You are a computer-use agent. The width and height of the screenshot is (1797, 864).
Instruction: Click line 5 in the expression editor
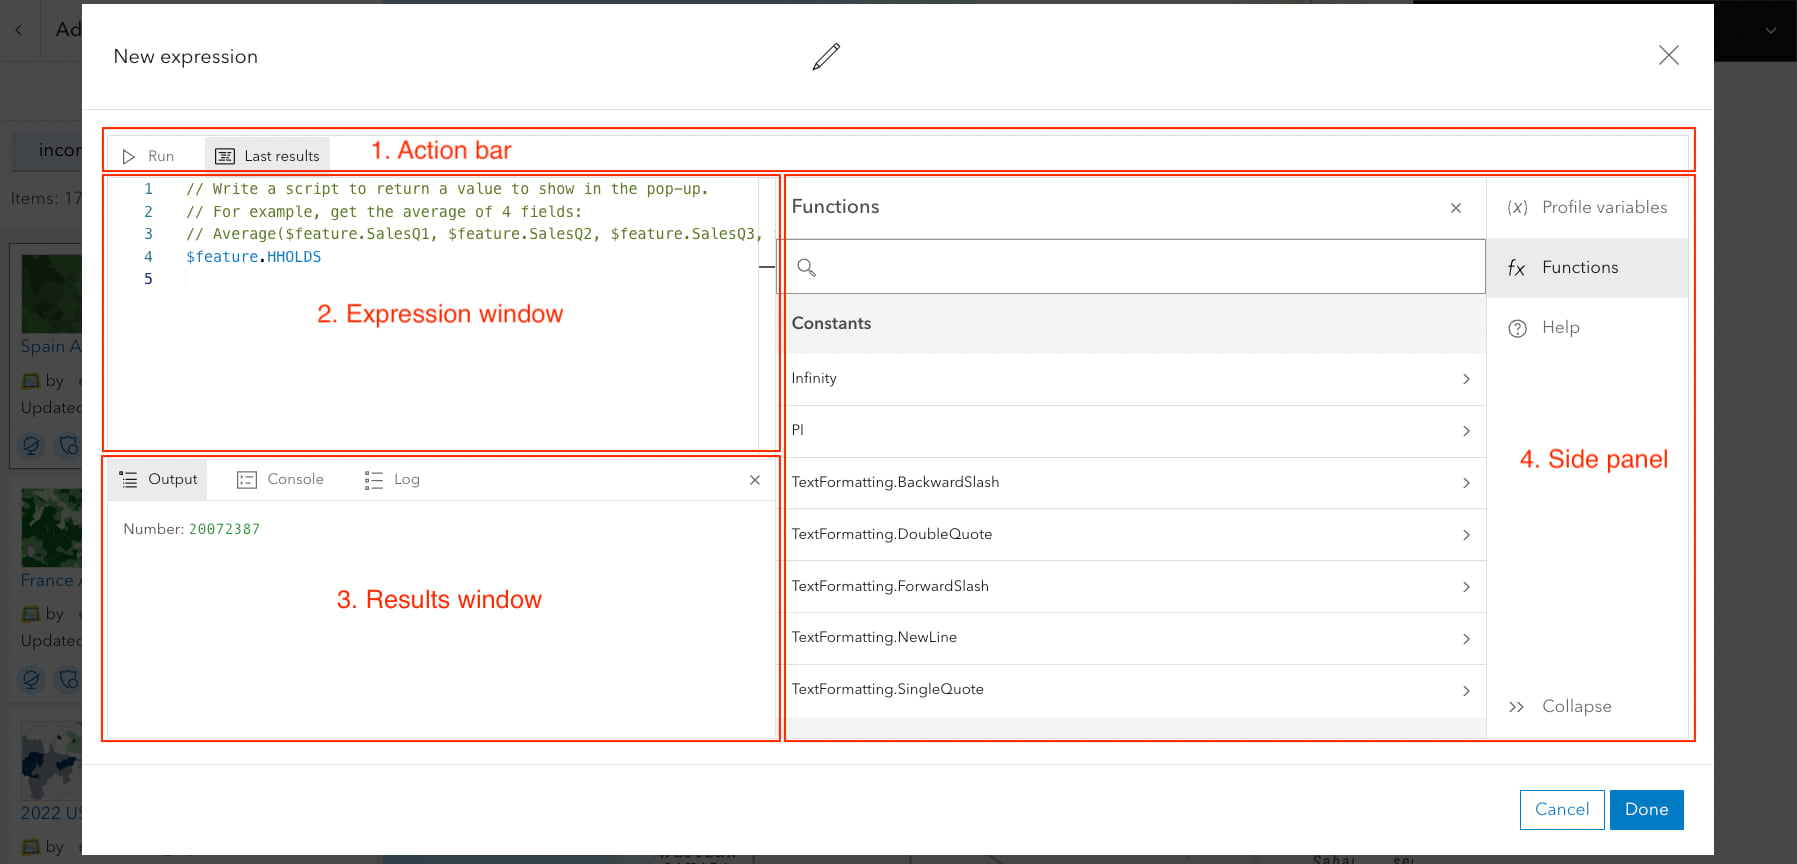(400, 279)
